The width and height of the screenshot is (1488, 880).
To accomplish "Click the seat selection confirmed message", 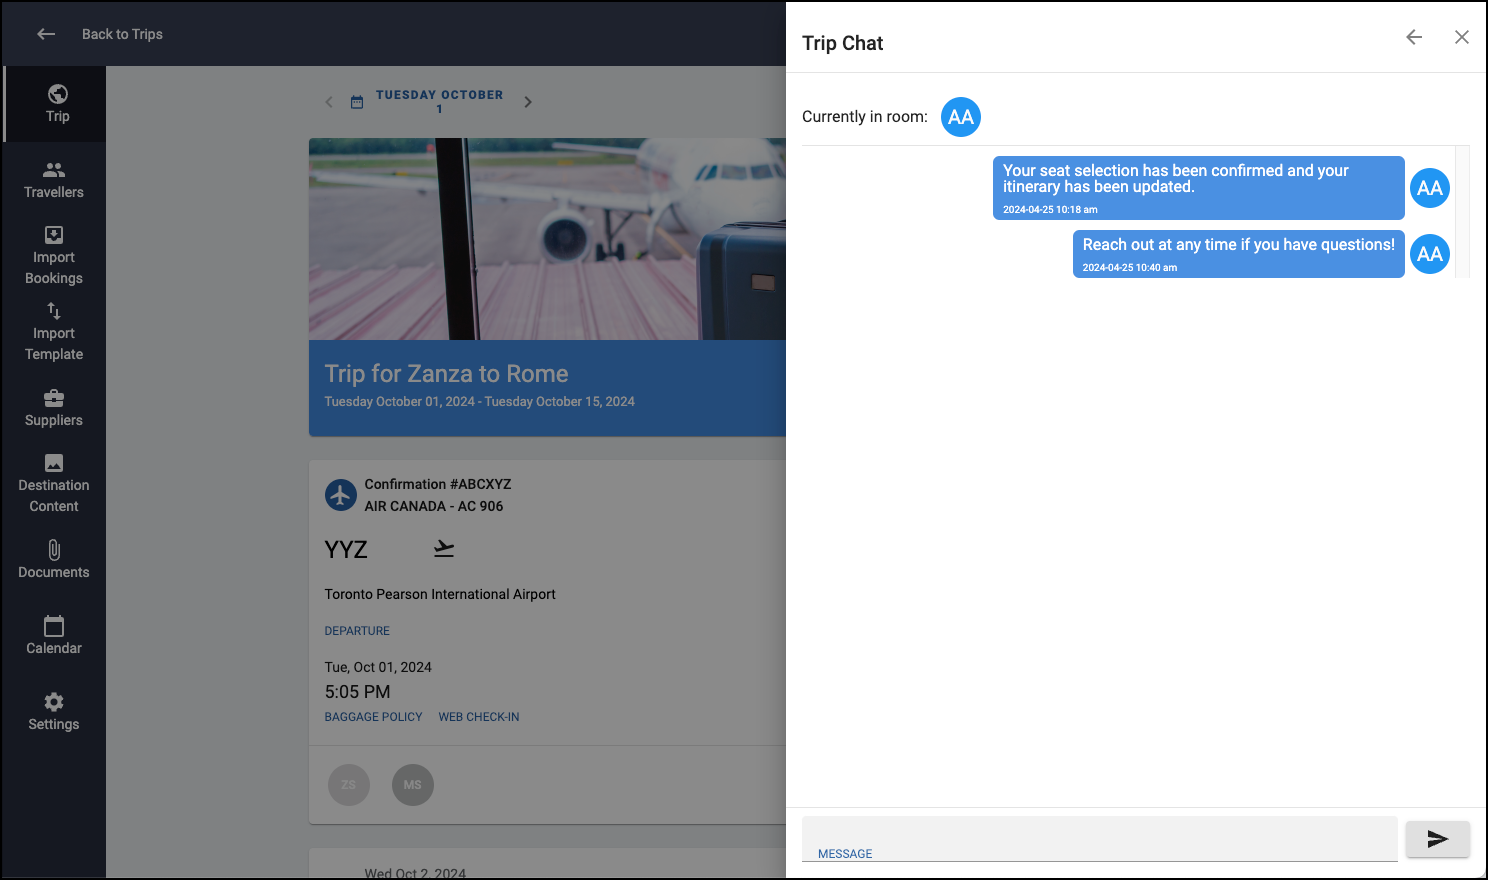I will [x=1199, y=188].
